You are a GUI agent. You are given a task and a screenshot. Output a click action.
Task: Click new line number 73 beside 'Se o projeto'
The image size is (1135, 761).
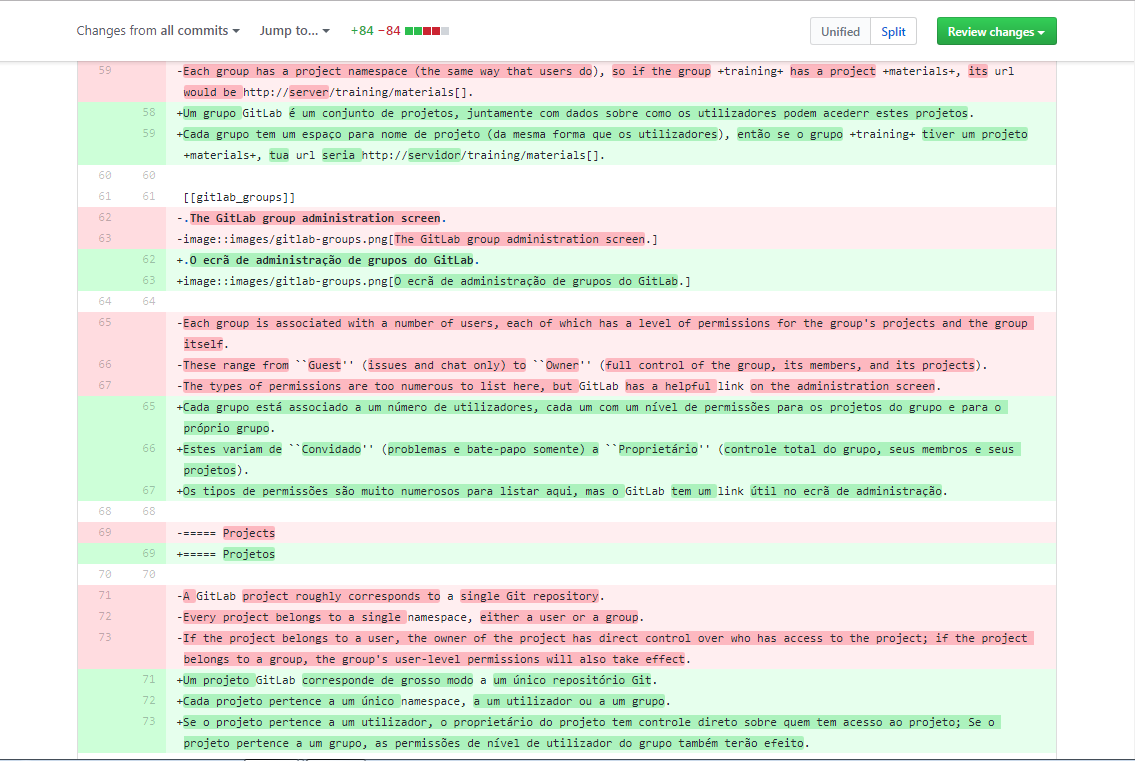point(148,721)
